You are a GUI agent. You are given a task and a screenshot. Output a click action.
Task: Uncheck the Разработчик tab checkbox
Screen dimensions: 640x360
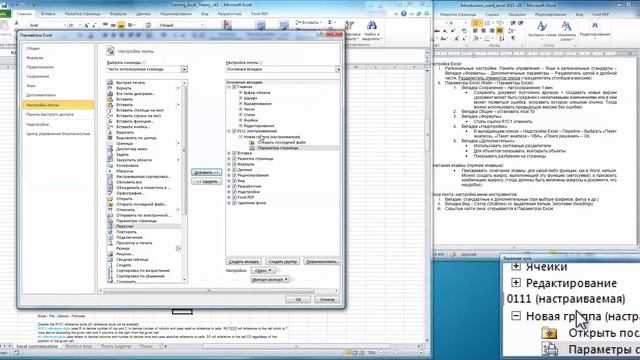pyautogui.click(x=234, y=187)
